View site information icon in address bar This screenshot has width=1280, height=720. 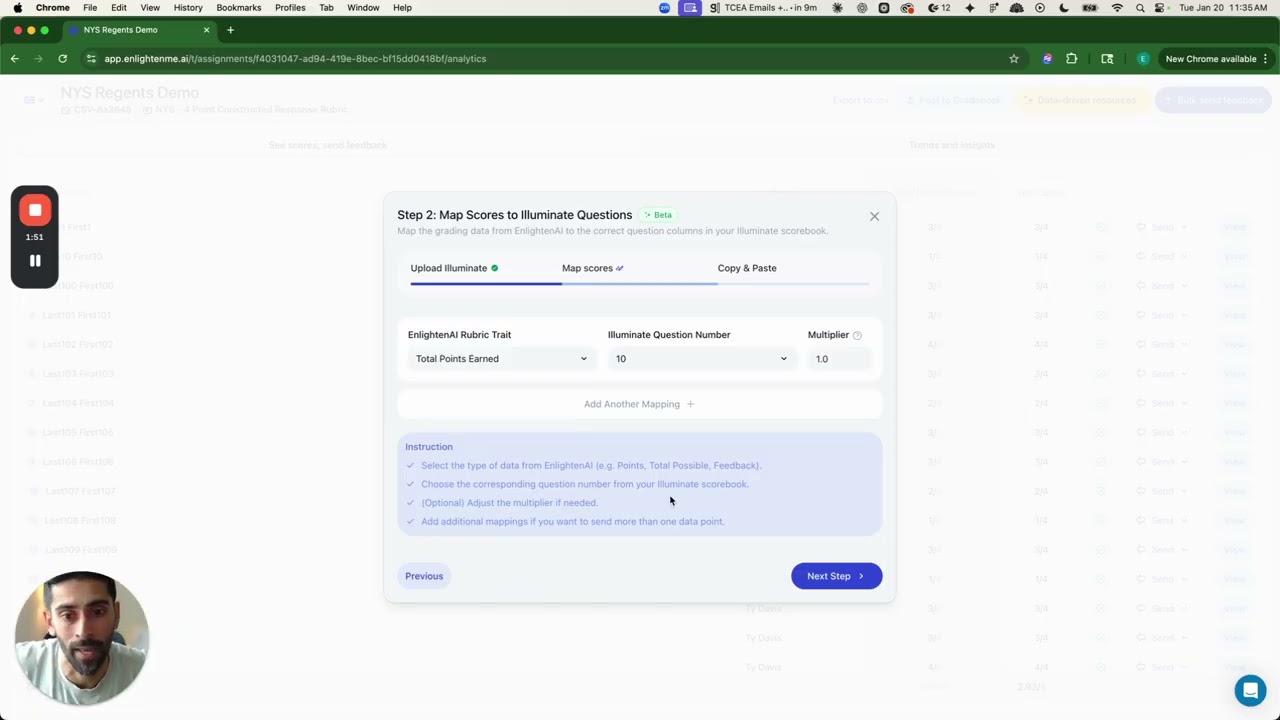coord(92,59)
